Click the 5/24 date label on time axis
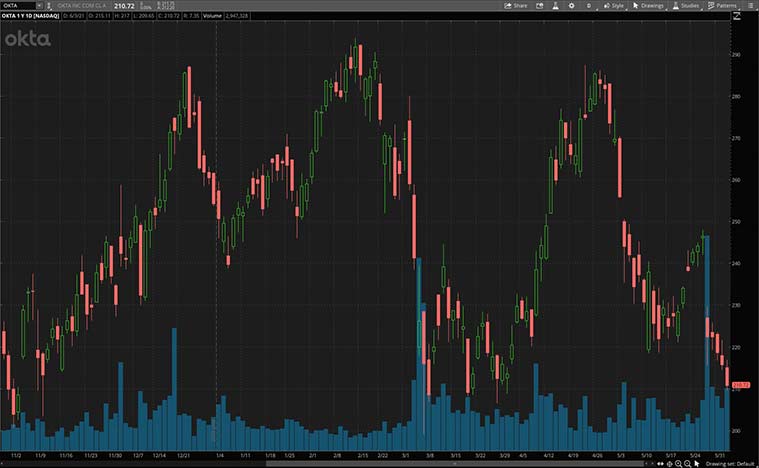The height and width of the screenshot is (468, 759). (695, 456)
